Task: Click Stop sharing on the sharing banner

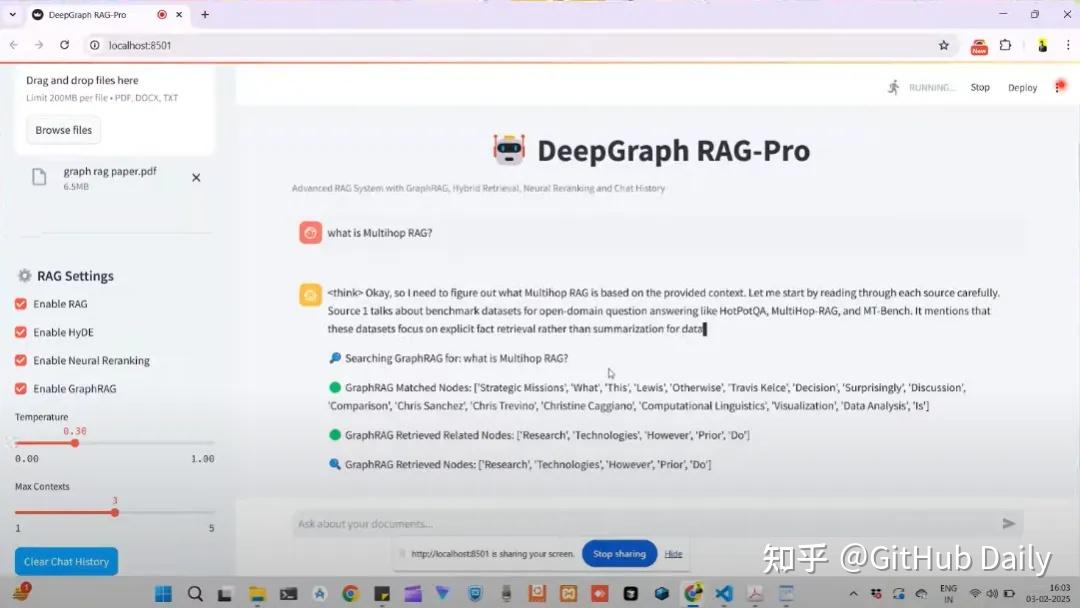Action: [x=619, y=553]
